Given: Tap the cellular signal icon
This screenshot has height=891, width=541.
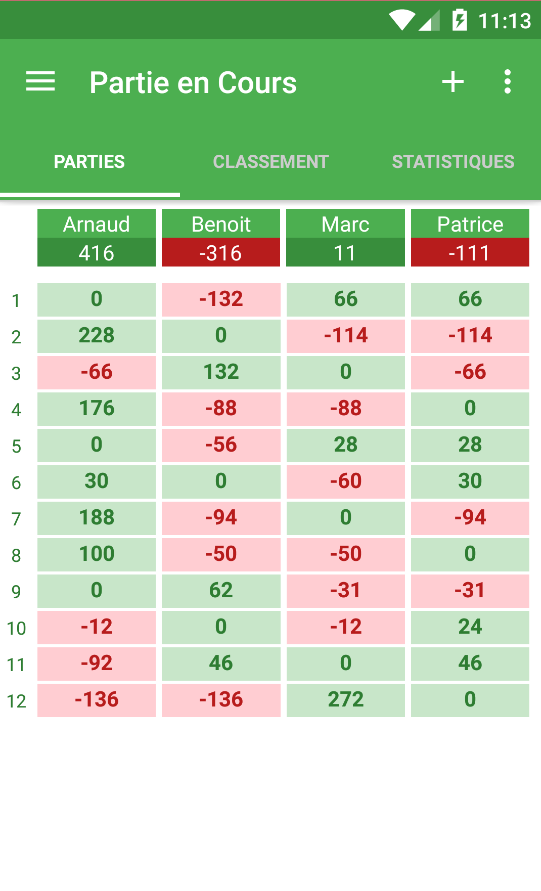Looking at the screenshot, I should [x=429, y=21].
